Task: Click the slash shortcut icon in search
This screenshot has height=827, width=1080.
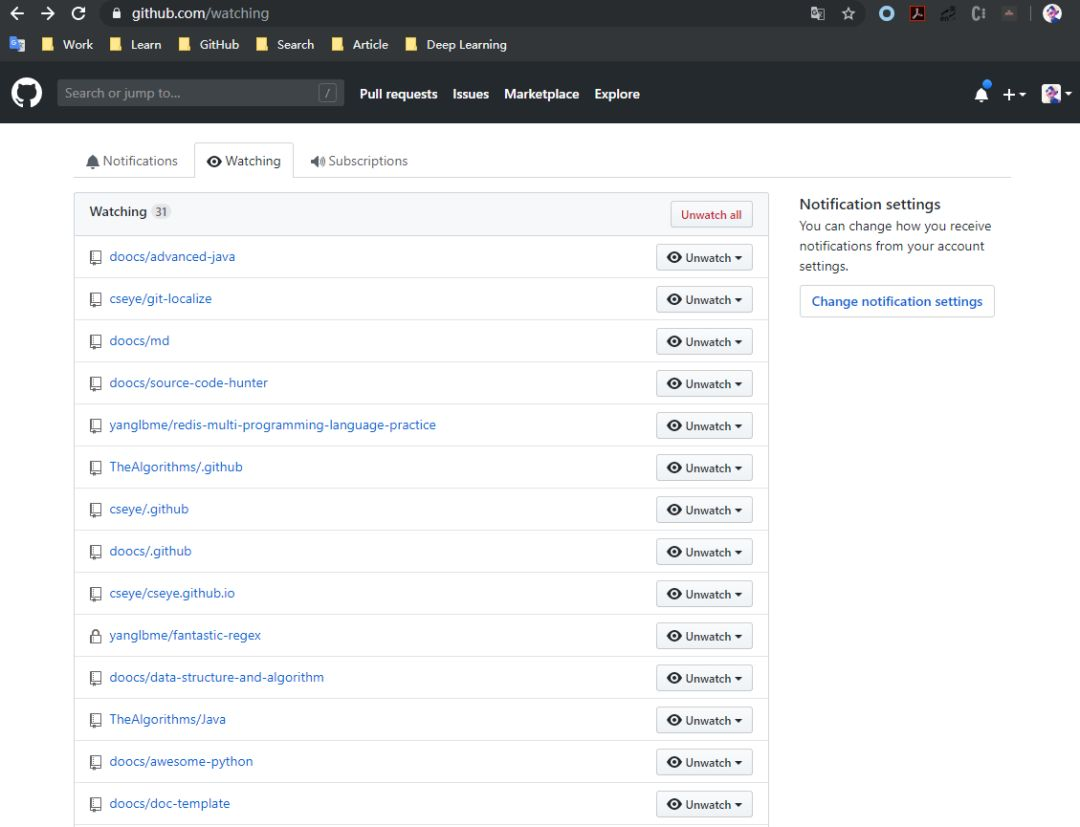Action: coord(327,93)
